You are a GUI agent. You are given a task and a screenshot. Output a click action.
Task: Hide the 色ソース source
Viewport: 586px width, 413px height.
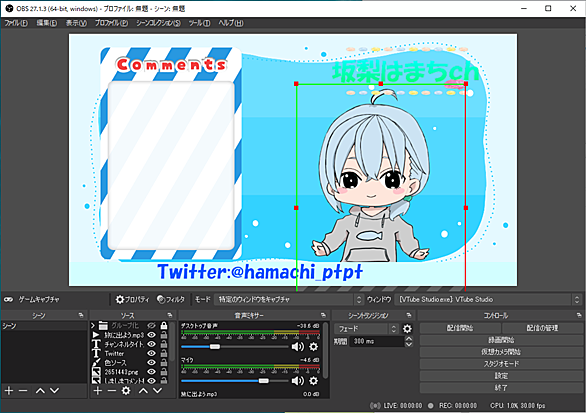coord(151,363)
